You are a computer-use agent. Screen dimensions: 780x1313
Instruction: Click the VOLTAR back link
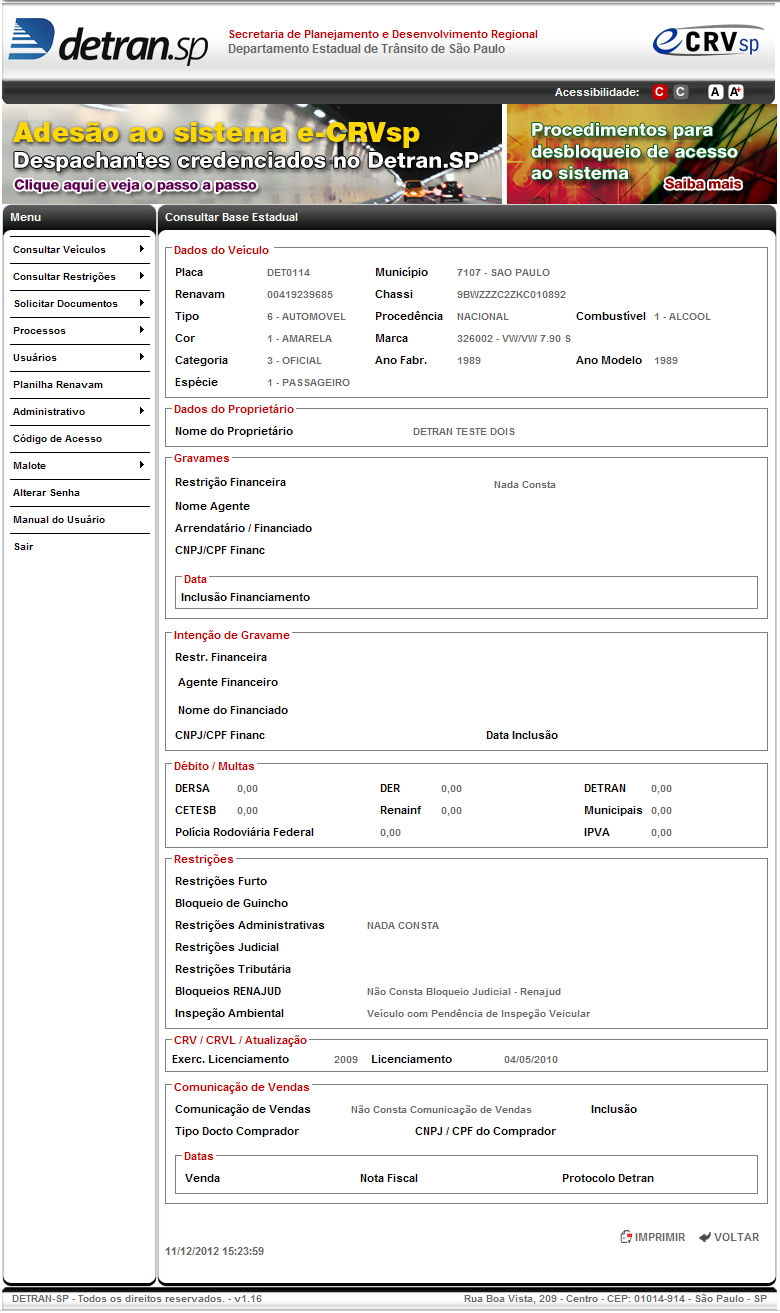click(736, 1237)
